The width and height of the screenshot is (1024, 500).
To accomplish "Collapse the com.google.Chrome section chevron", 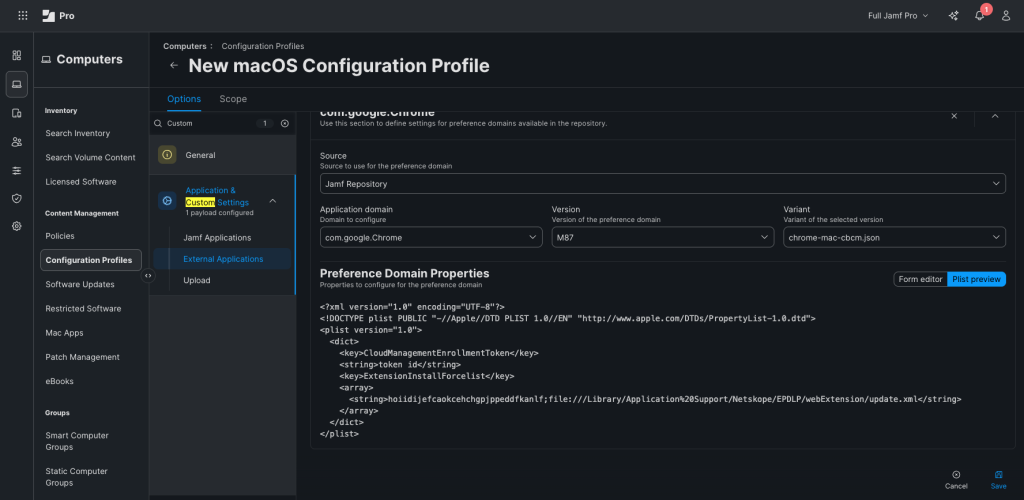I will click(995, 116).
